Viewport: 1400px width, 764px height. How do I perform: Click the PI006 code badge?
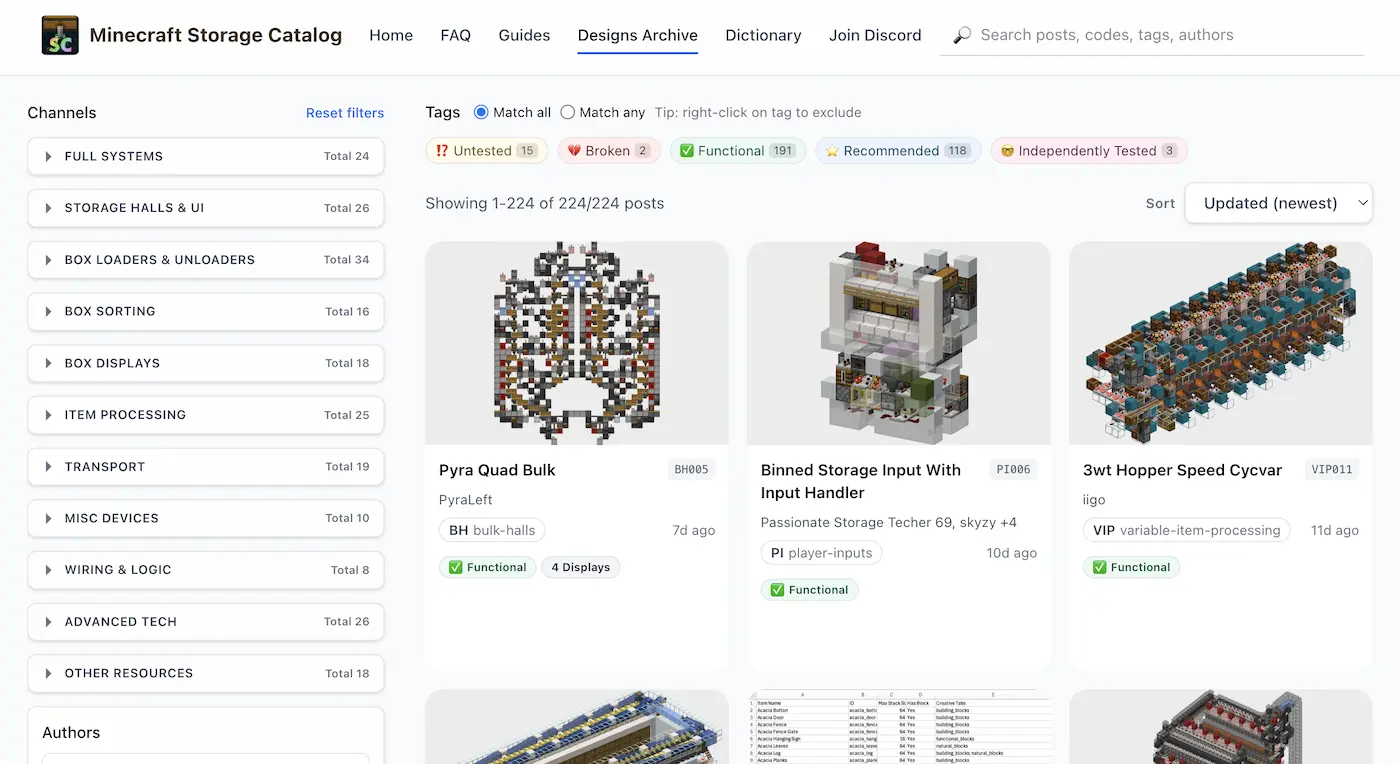[x=1013, y=469]
